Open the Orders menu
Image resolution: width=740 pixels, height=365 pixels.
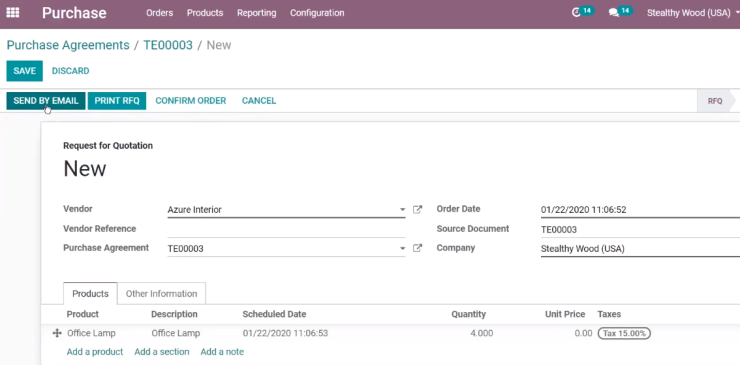click(x=160, y=13)
